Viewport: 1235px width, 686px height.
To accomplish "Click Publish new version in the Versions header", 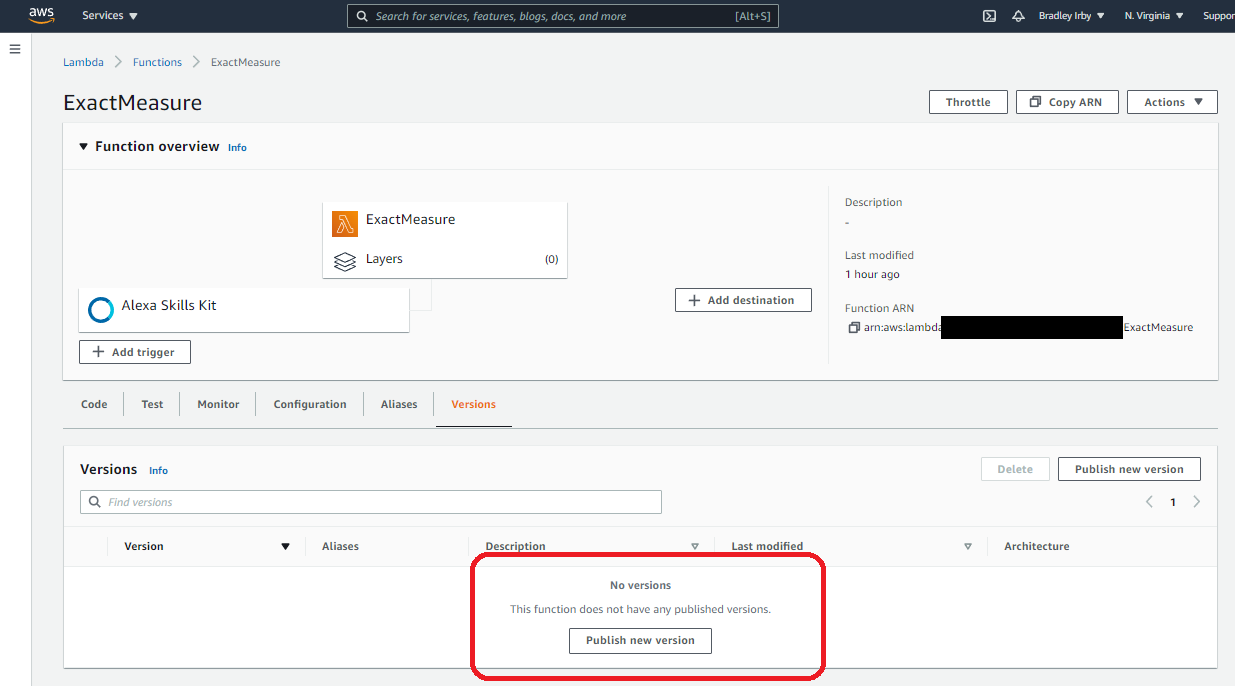I will [x=1129, y=469].
